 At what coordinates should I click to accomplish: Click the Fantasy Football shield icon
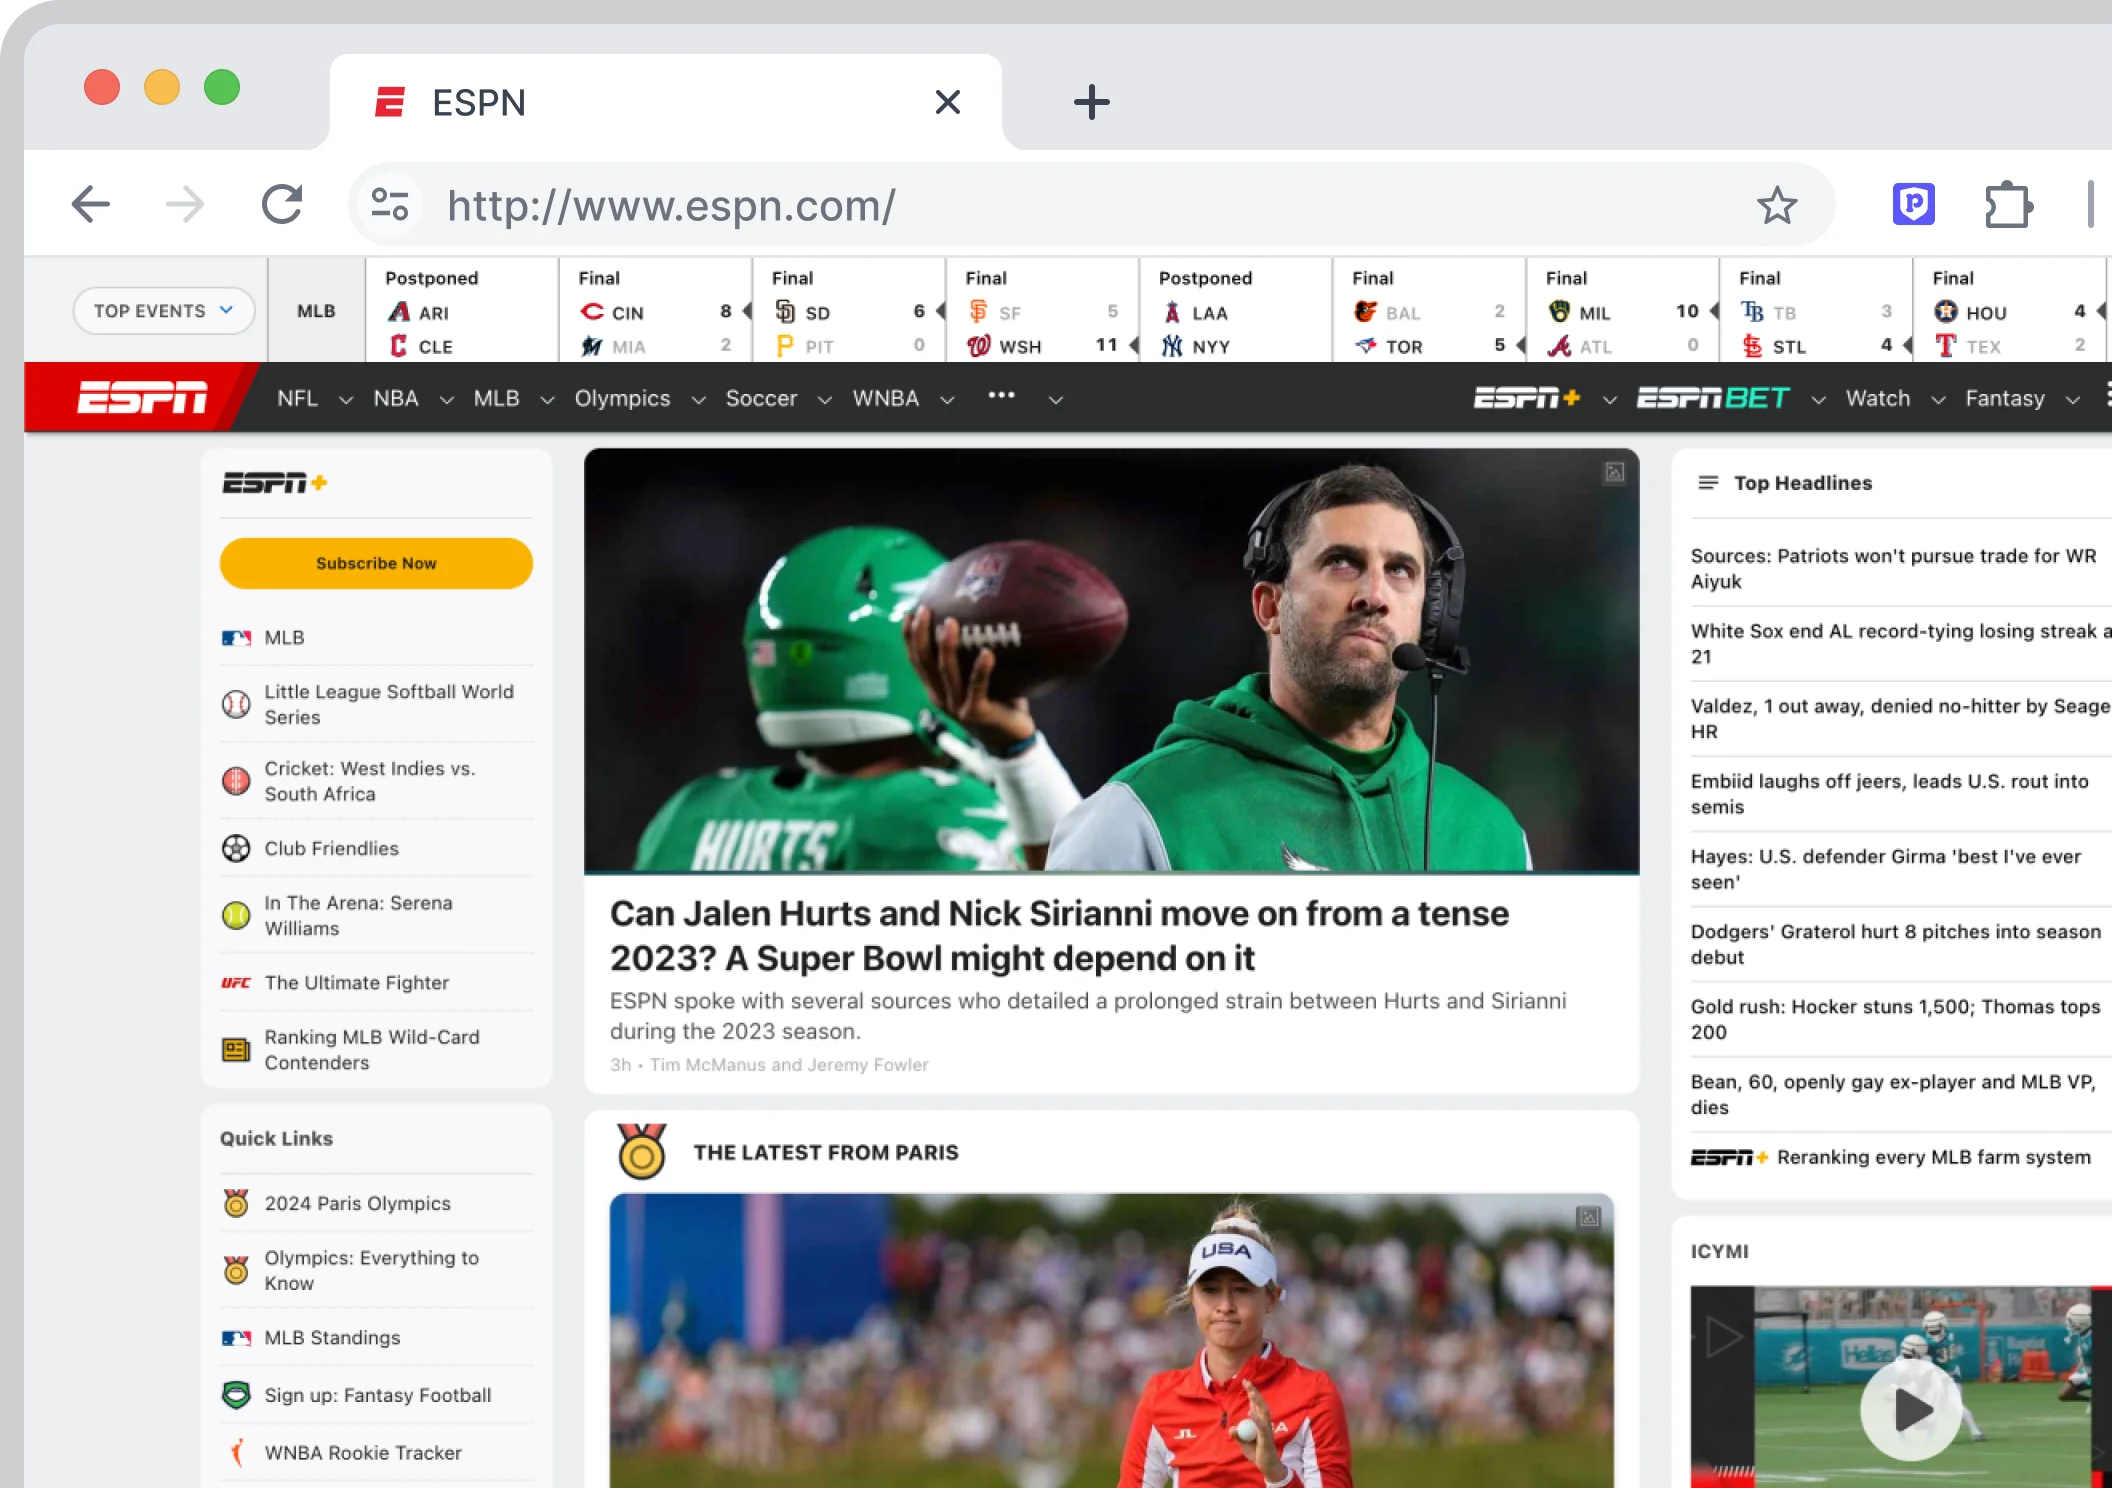tap(236, 1395)
